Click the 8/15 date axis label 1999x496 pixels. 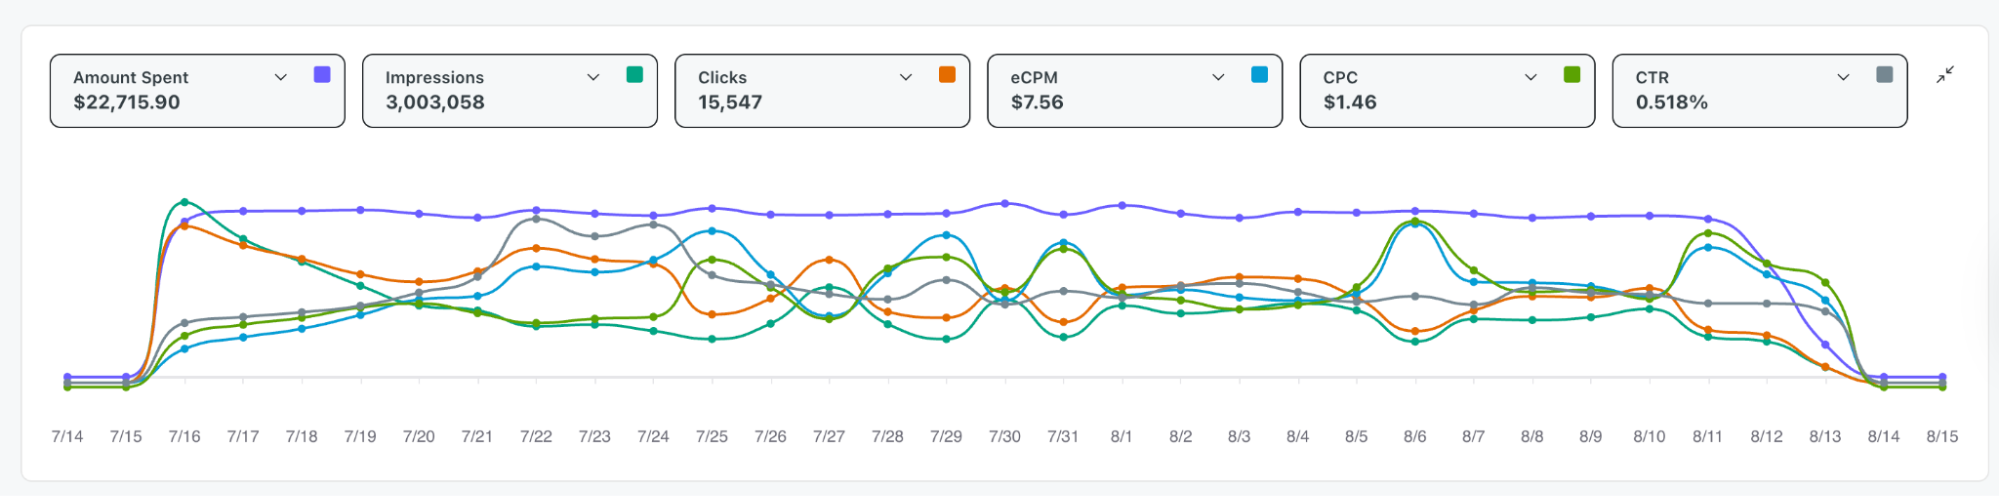[x=1942, y=437]
